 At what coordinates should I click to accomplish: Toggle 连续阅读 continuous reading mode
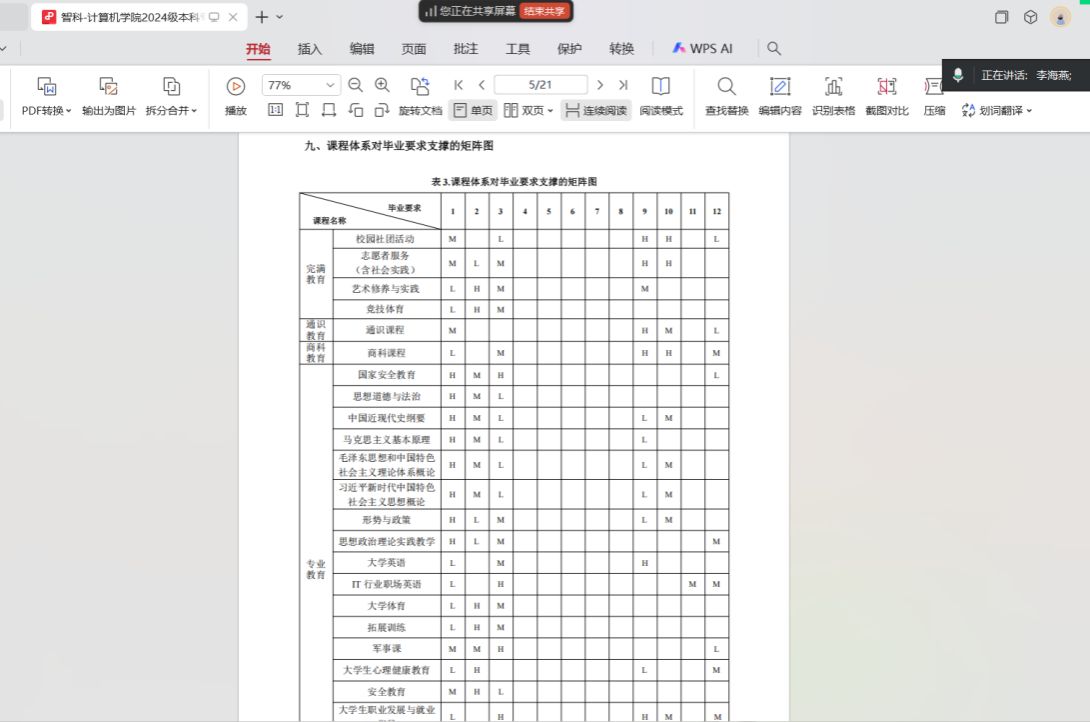595,111
